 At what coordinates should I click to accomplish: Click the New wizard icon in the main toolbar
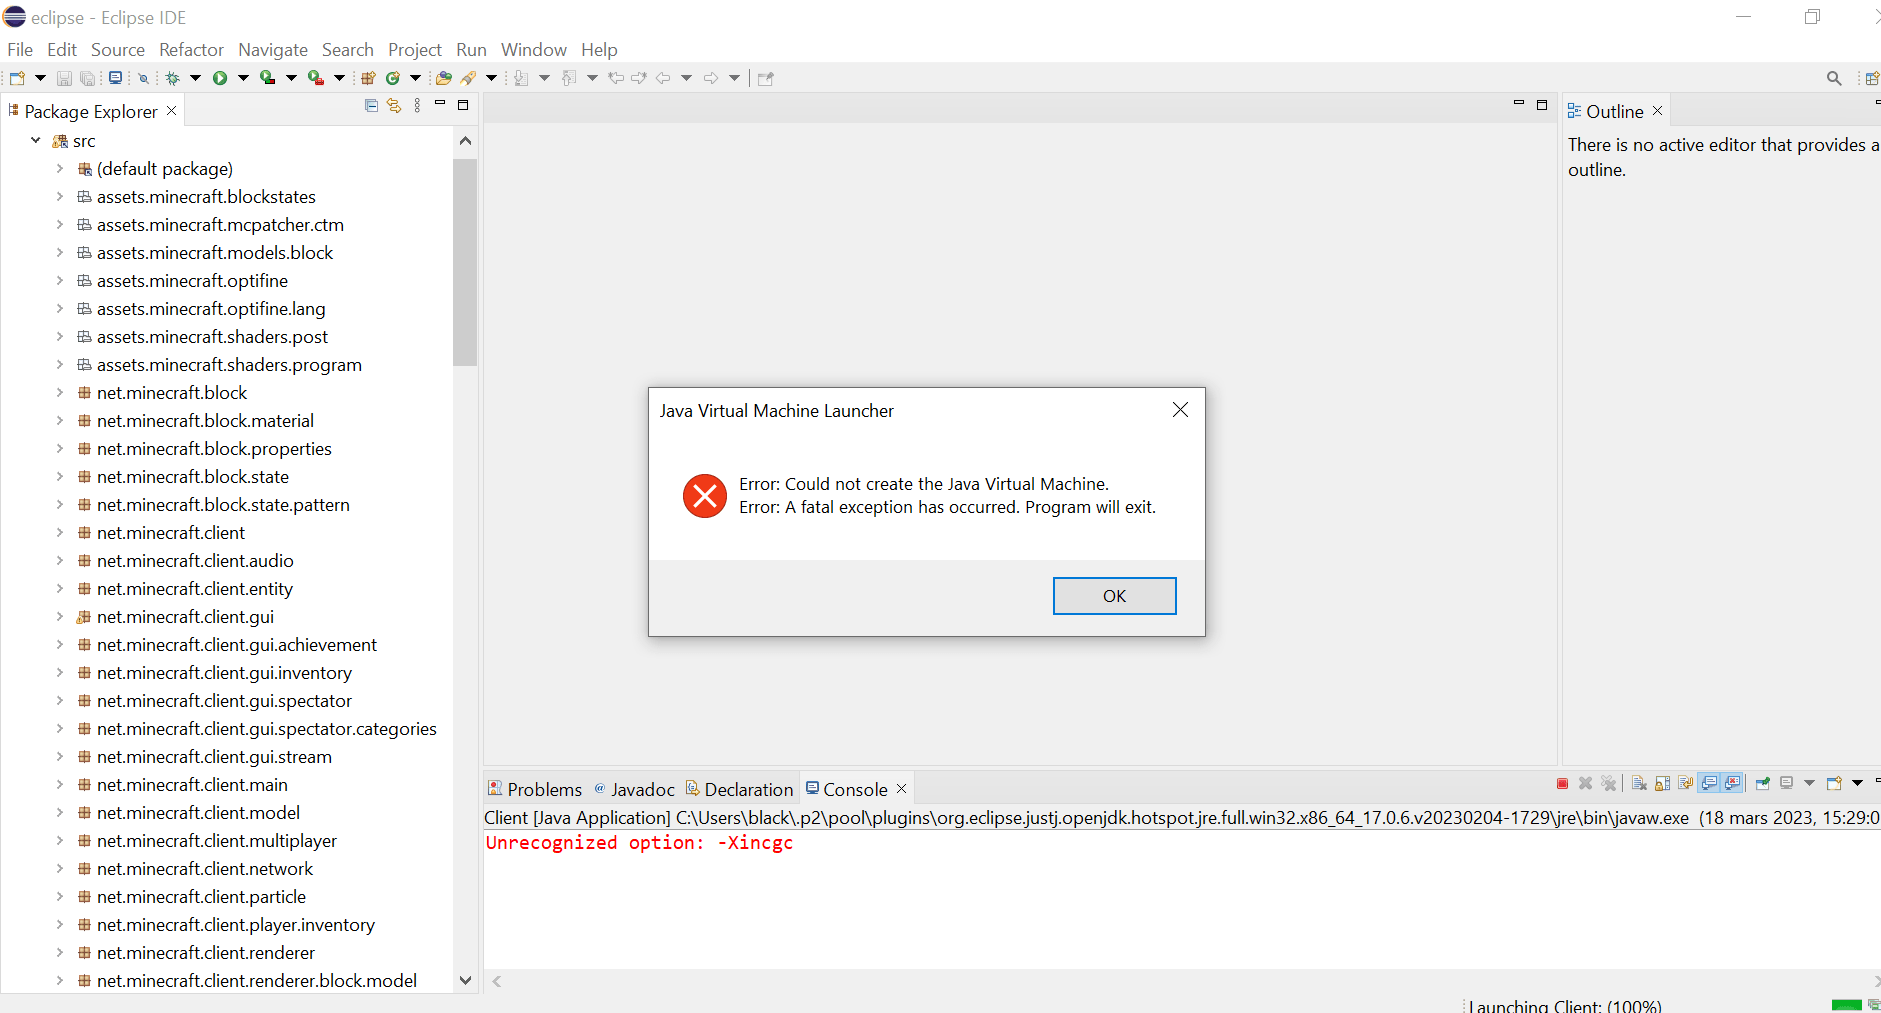pos(17,78)
